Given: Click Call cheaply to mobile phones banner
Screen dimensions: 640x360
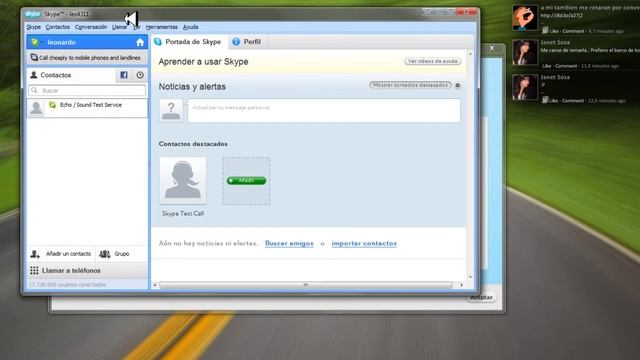Looking at the screenshot, I should 87,58.
